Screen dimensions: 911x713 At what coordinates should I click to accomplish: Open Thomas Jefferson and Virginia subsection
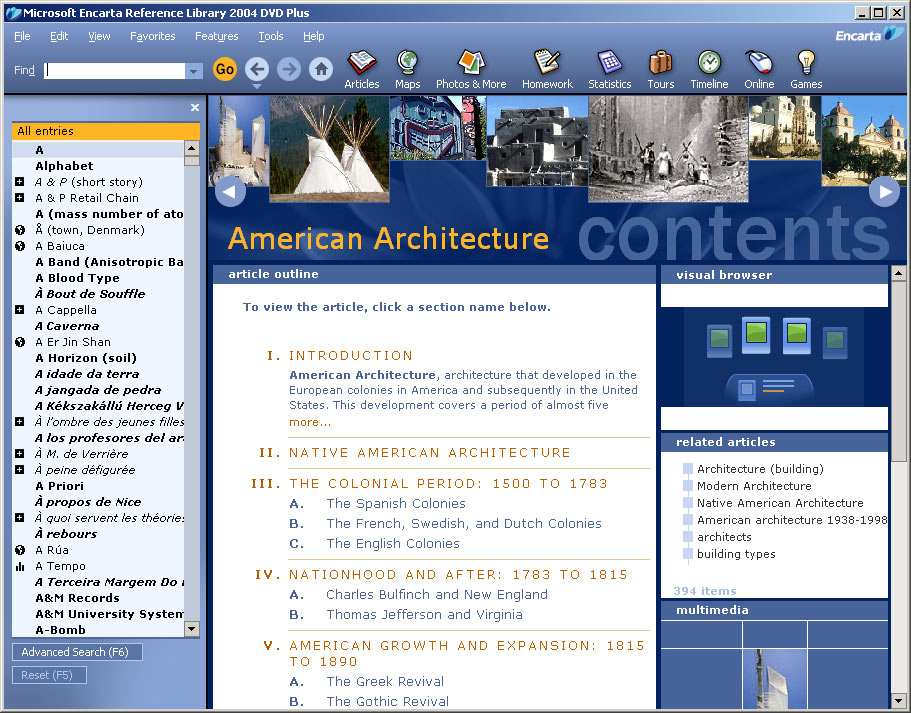click(x=424, y=615)
